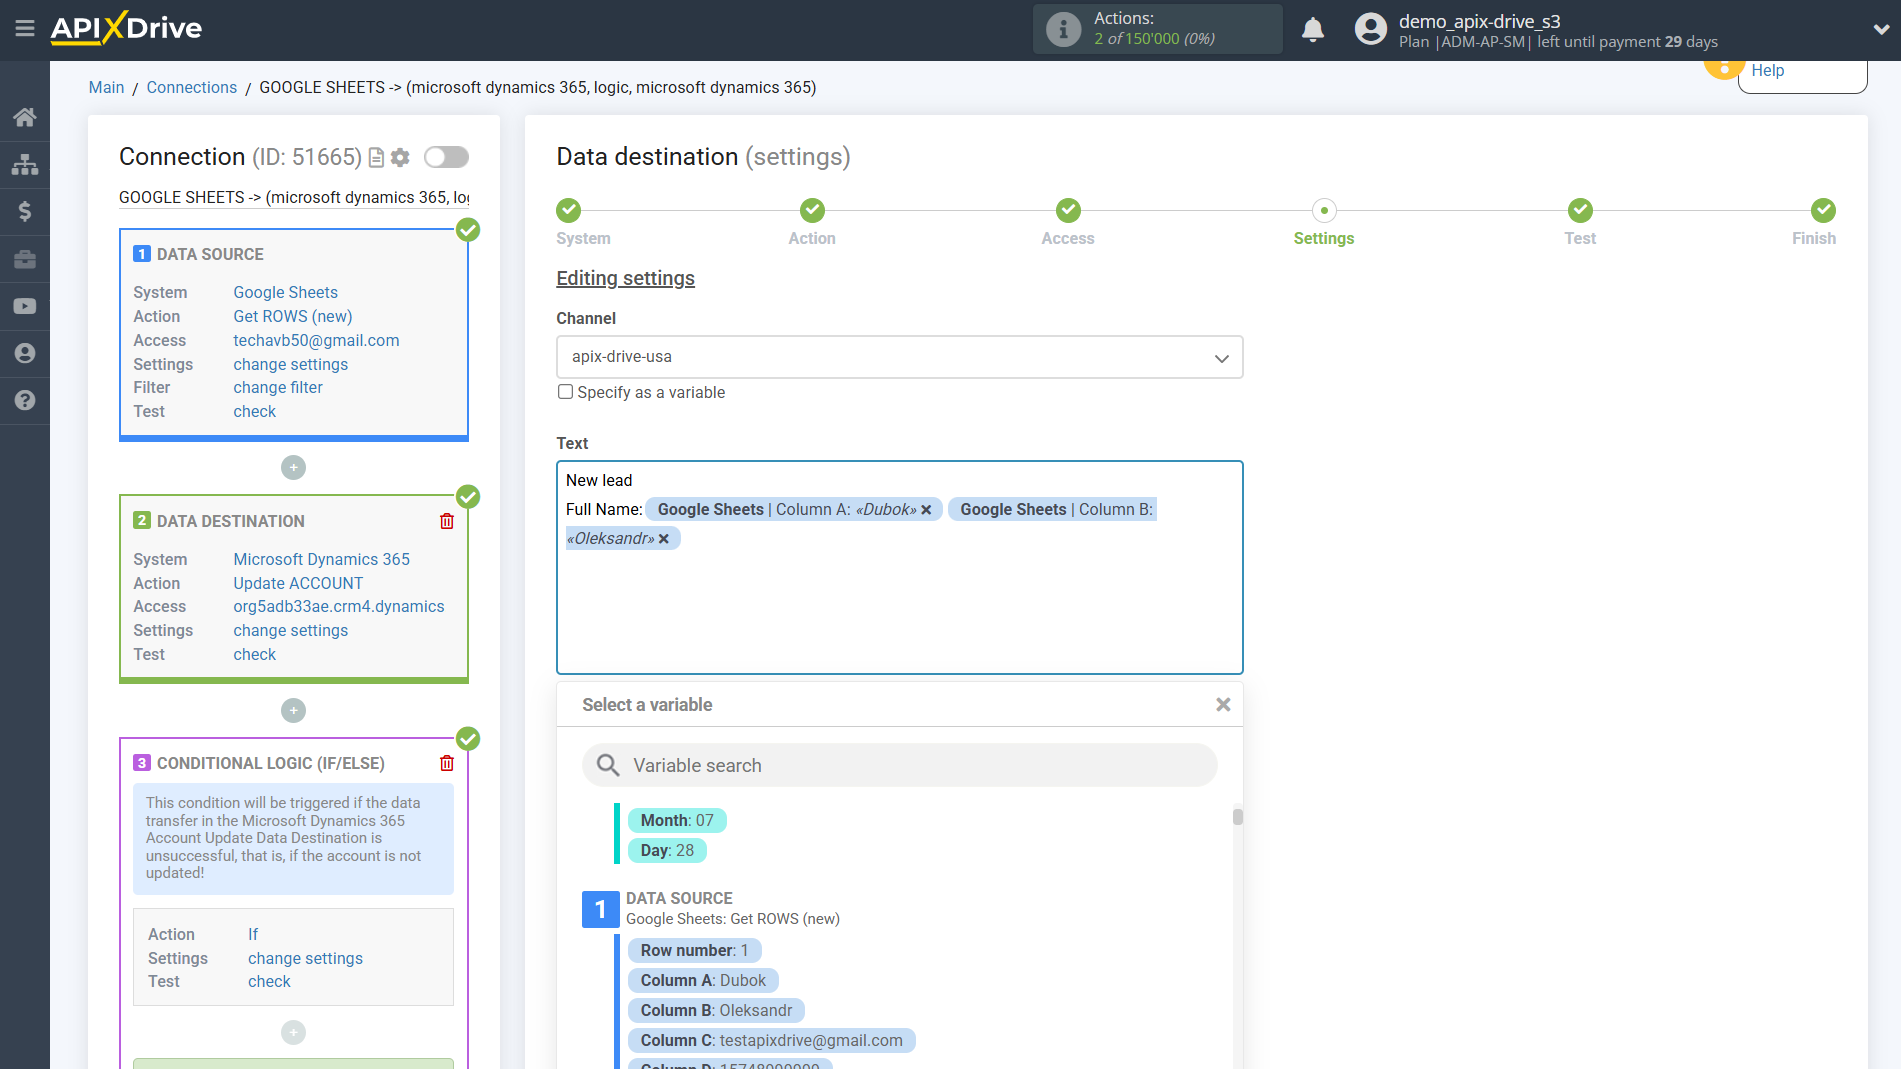Image resolution: width=1901 pixels, height=1069 pixels.
Task: Go to the Access step
Action: coord(1068,210)
